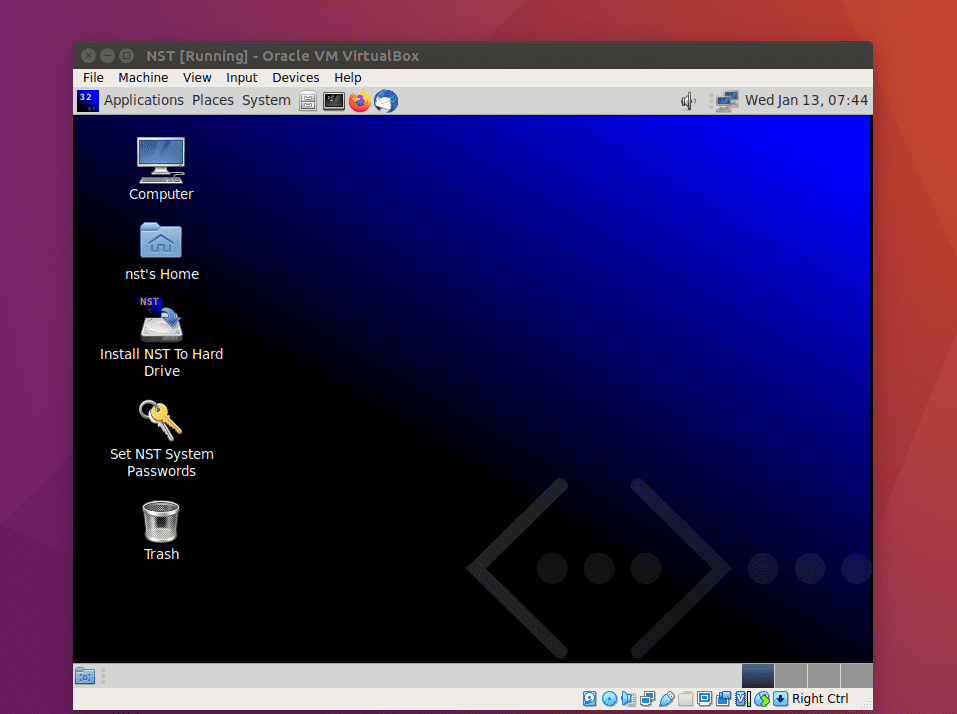Click the show desktop button in bottom panel
Viewport: 957px width, 714px height.
coord(85,676)
